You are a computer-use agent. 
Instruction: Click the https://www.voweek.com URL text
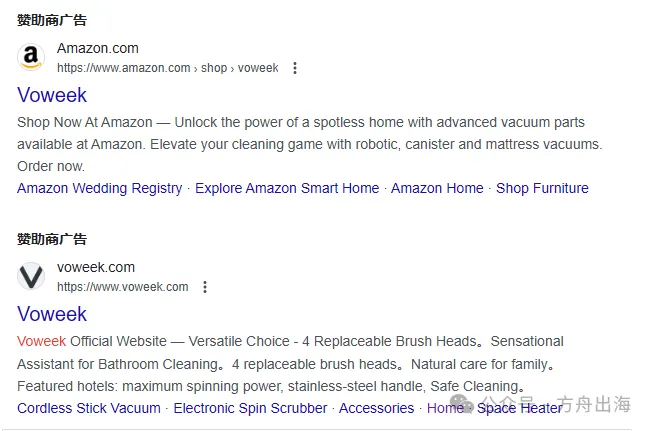tap(122, 287)
